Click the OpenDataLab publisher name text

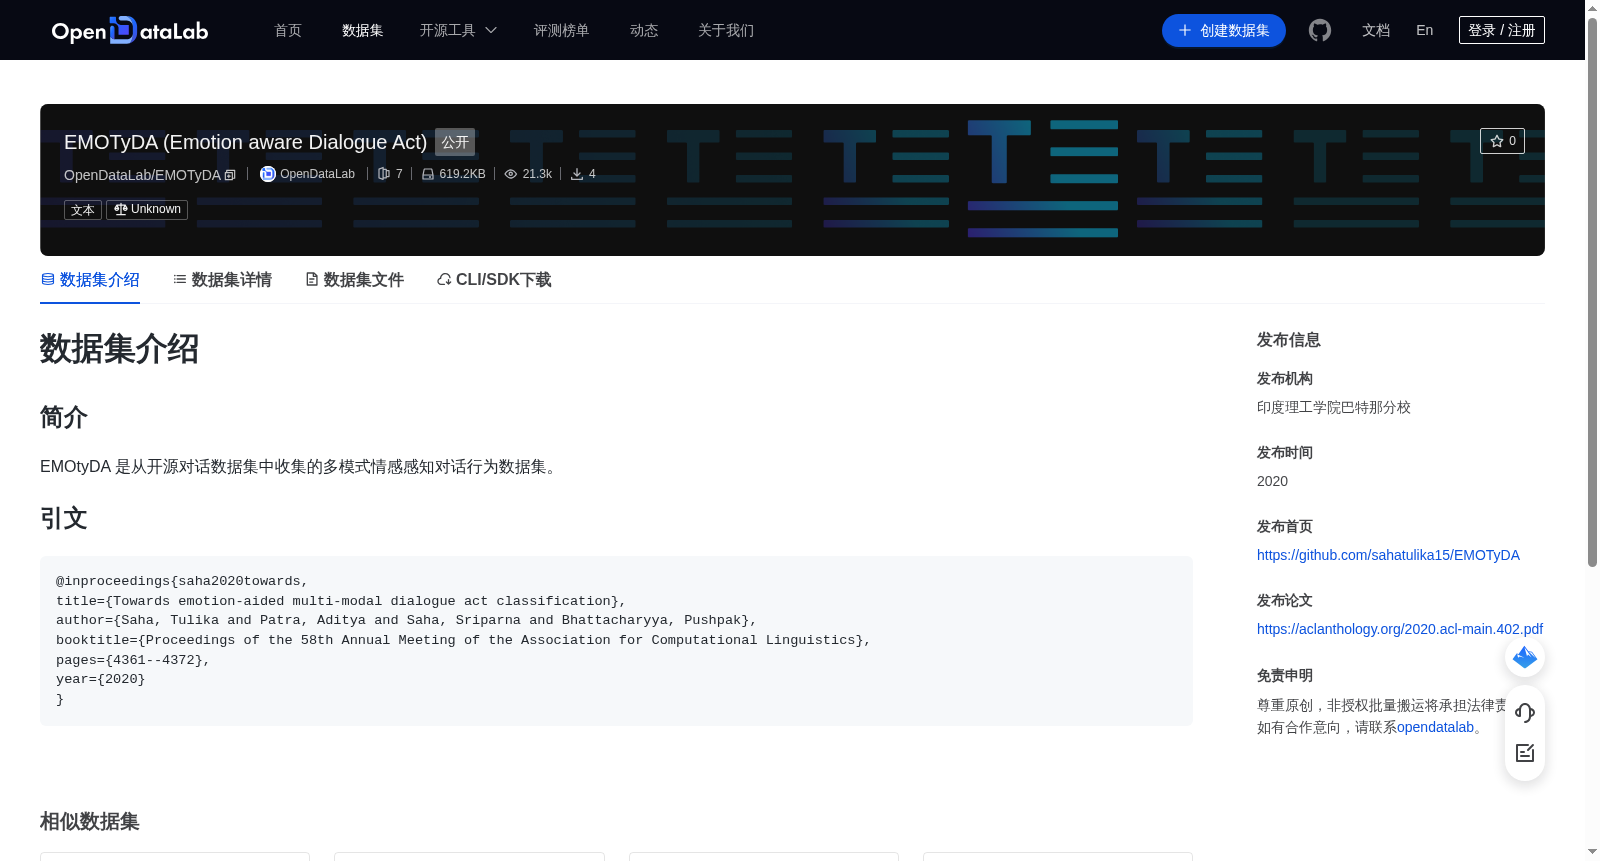(x=317, y=174)
